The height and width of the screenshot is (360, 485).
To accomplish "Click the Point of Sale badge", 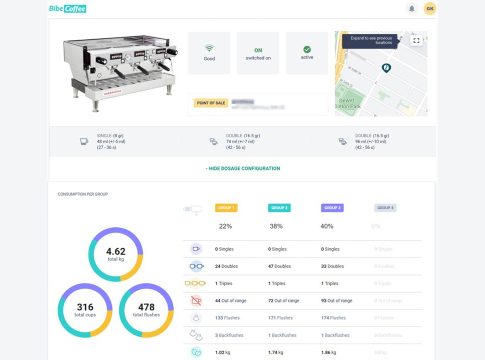I will pyautogui.click(x=211, y=103).
